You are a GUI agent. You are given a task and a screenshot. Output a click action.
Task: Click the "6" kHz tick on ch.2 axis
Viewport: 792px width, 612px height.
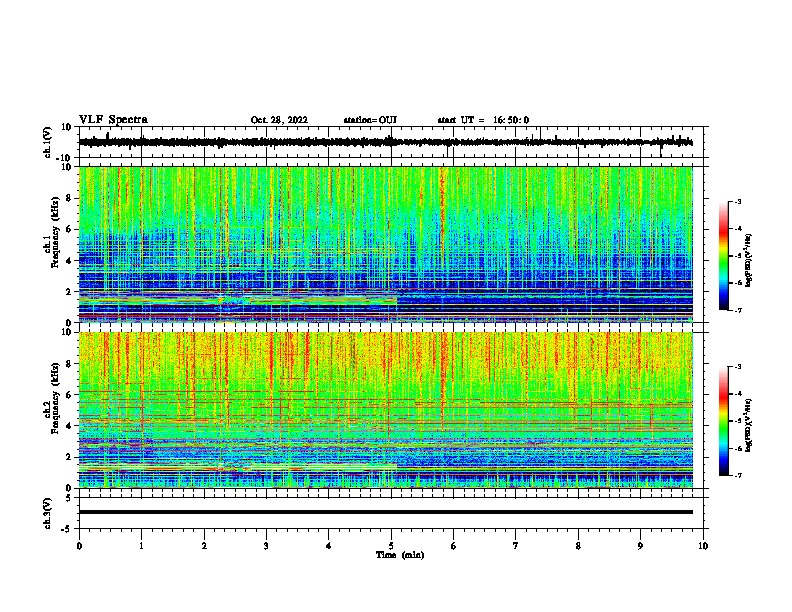(70, 395)
